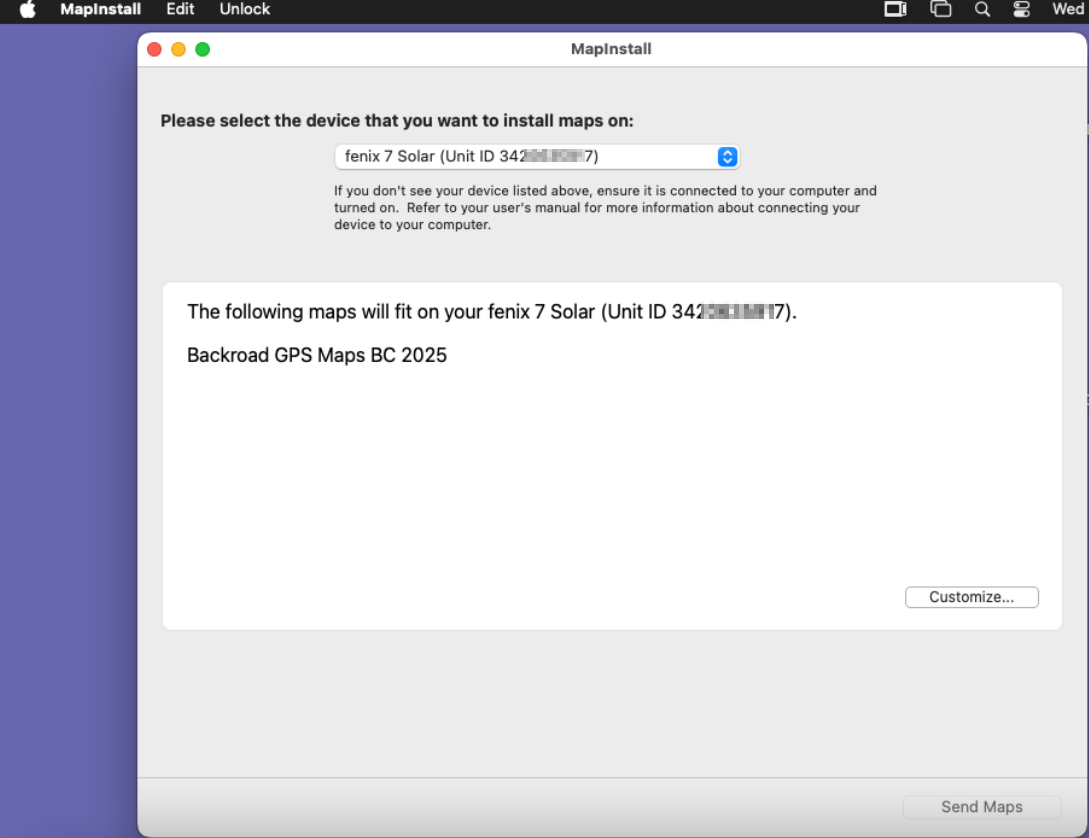Open the Unlock menu
1089x838 pixels.
(244, 10)
